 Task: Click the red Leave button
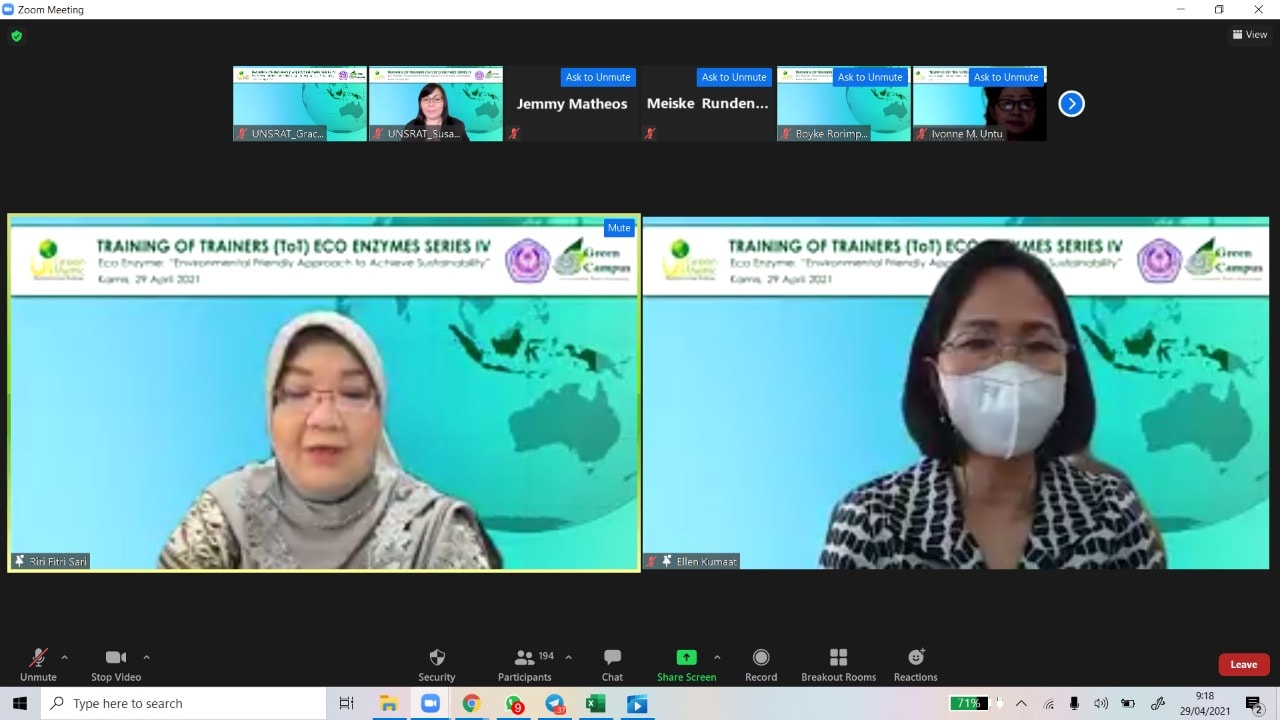point(1244,664)
